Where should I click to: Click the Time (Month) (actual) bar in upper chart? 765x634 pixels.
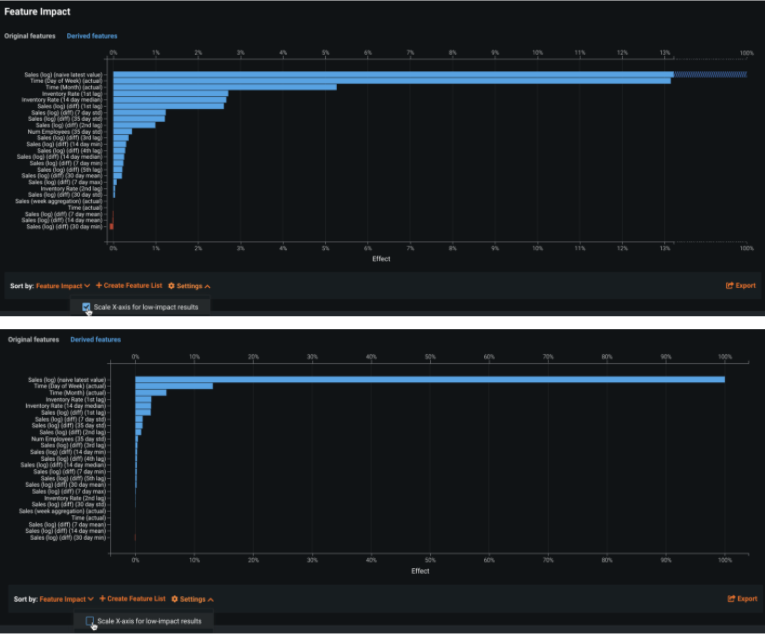[224, 87]
